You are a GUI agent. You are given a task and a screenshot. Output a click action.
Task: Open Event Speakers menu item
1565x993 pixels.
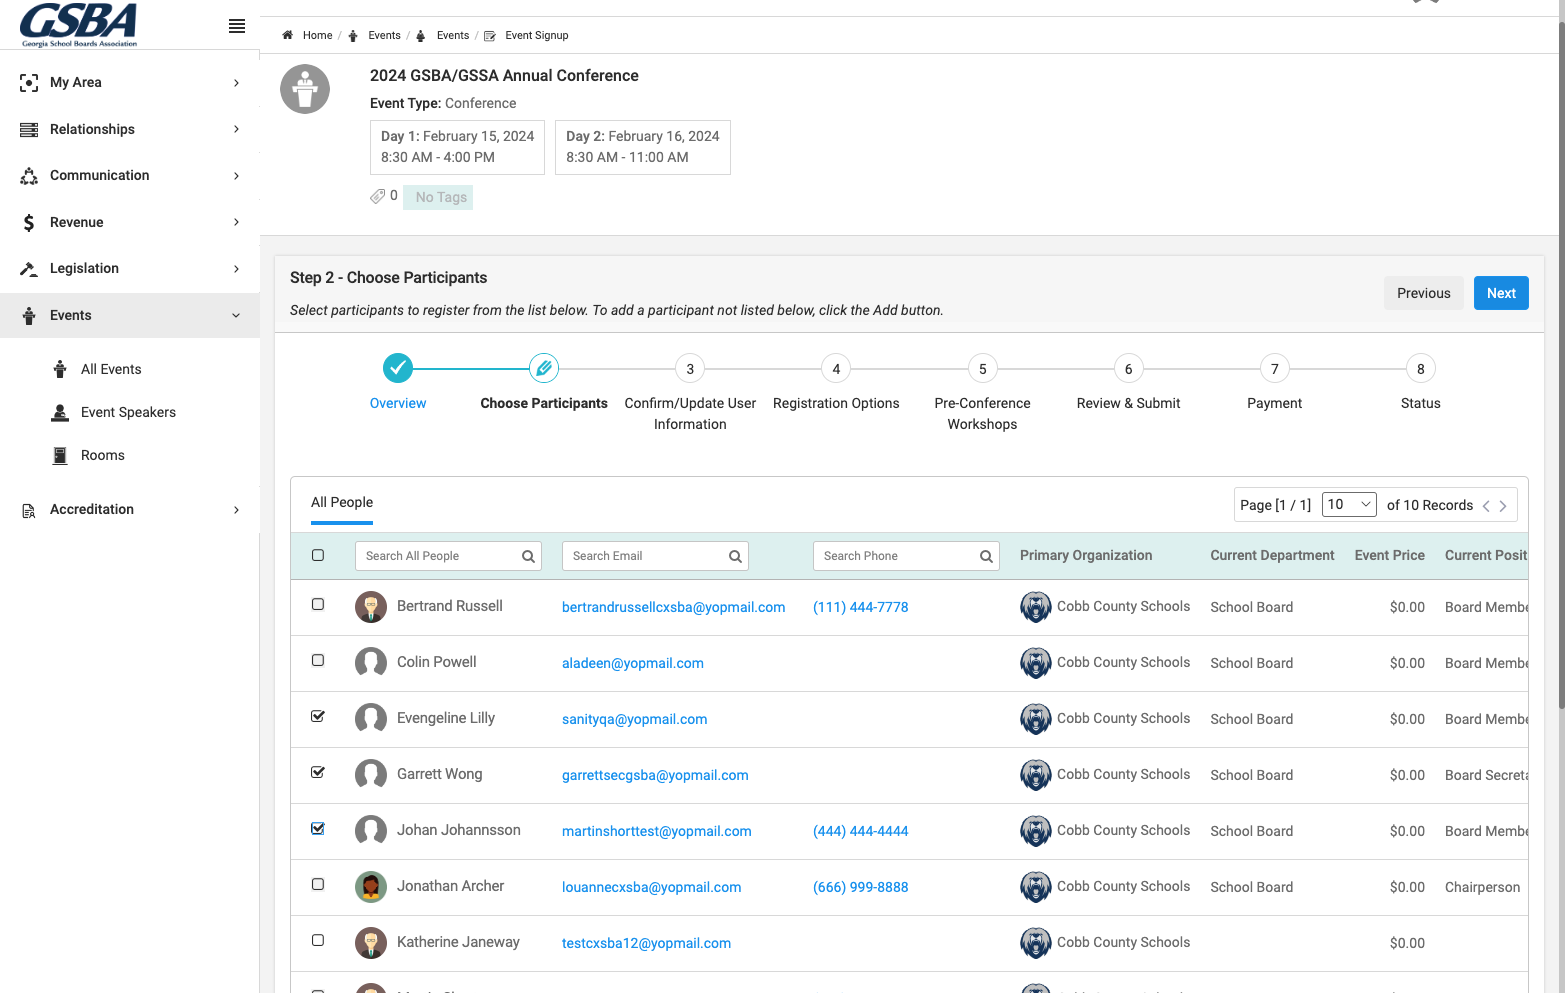pyautogui.click(x=128, y=412)
